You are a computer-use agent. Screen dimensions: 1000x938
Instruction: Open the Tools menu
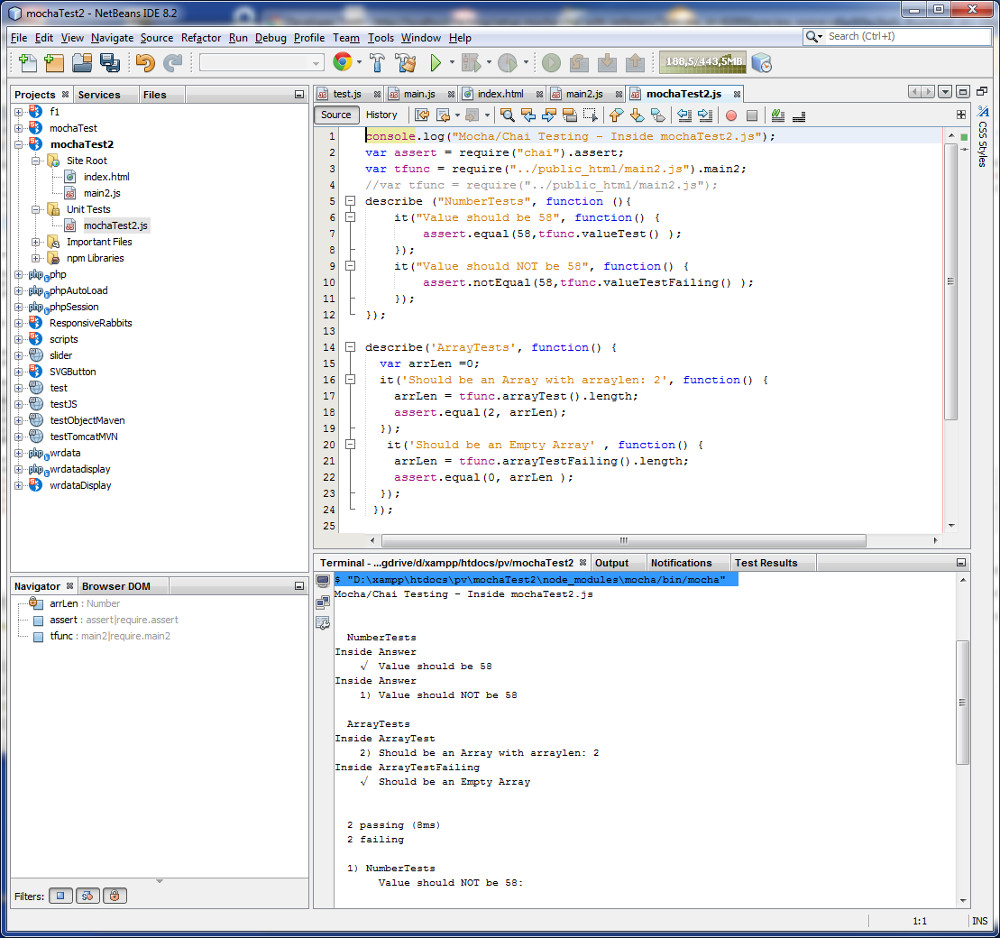[x=381, y=38]
